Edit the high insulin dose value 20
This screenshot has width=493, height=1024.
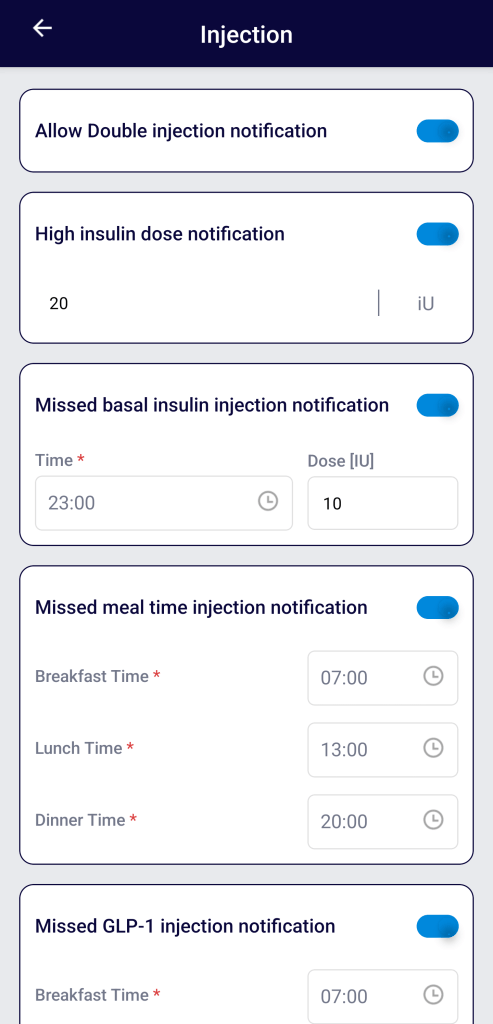pyautogui.click(x=206, y=304)
